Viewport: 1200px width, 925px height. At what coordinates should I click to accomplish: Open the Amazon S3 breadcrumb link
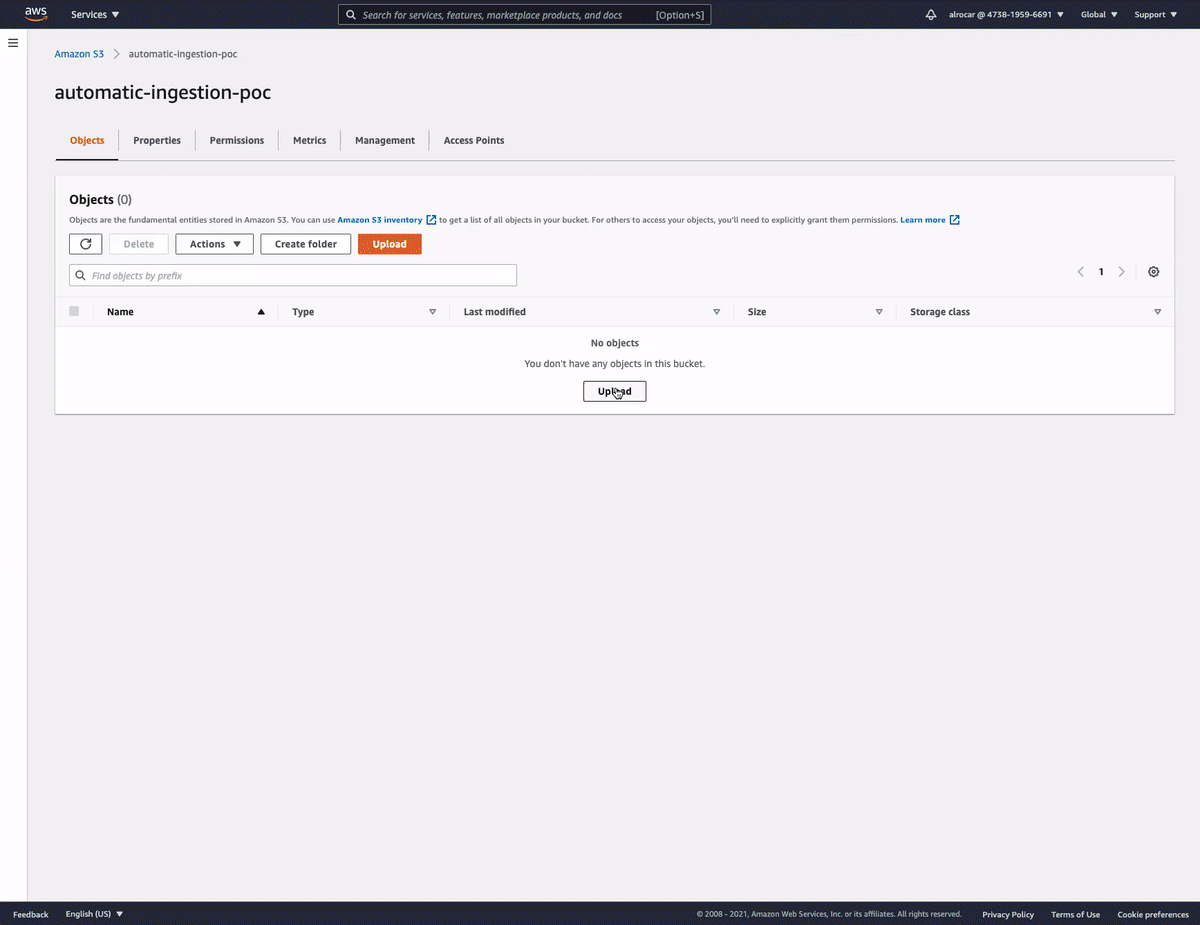point(79,54)
